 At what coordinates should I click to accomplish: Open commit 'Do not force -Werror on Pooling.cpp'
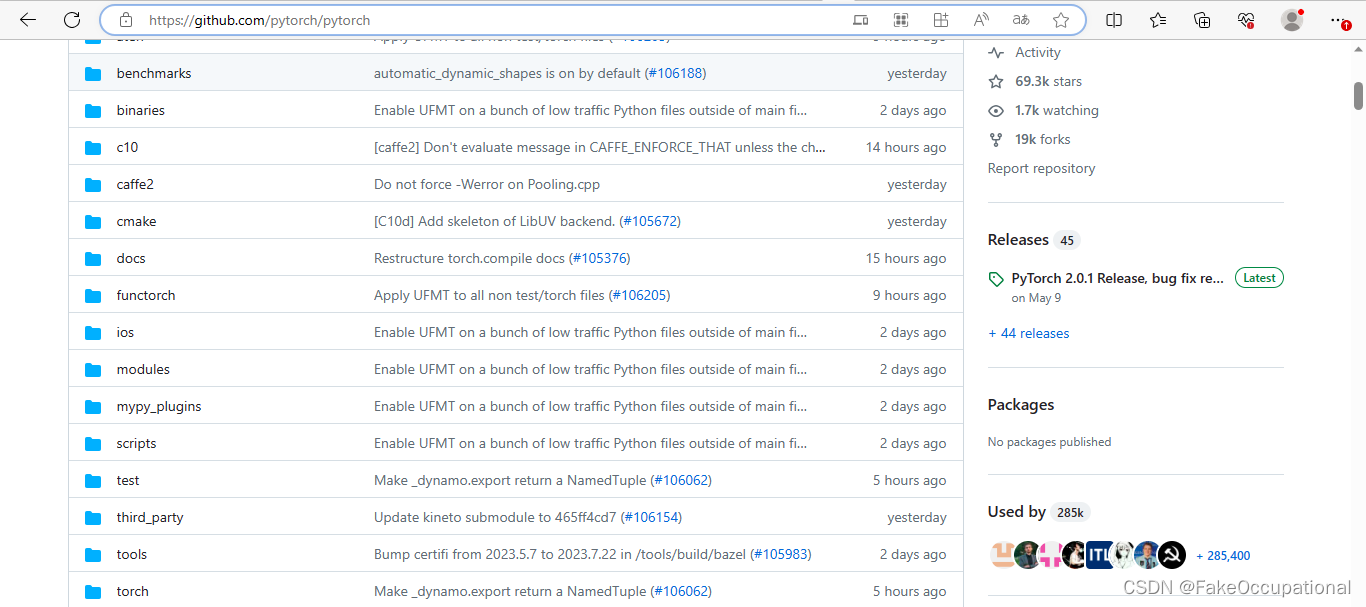pyautogui.click(x=487, y=184)
